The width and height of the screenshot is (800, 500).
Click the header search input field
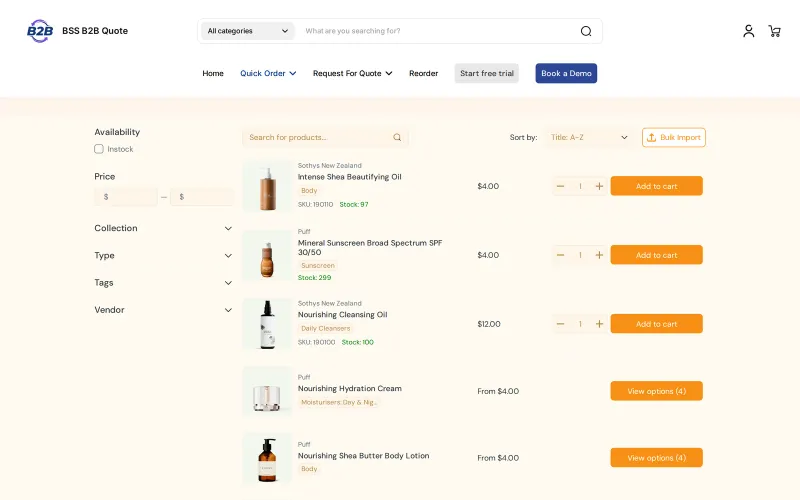[x=439, y=31]
